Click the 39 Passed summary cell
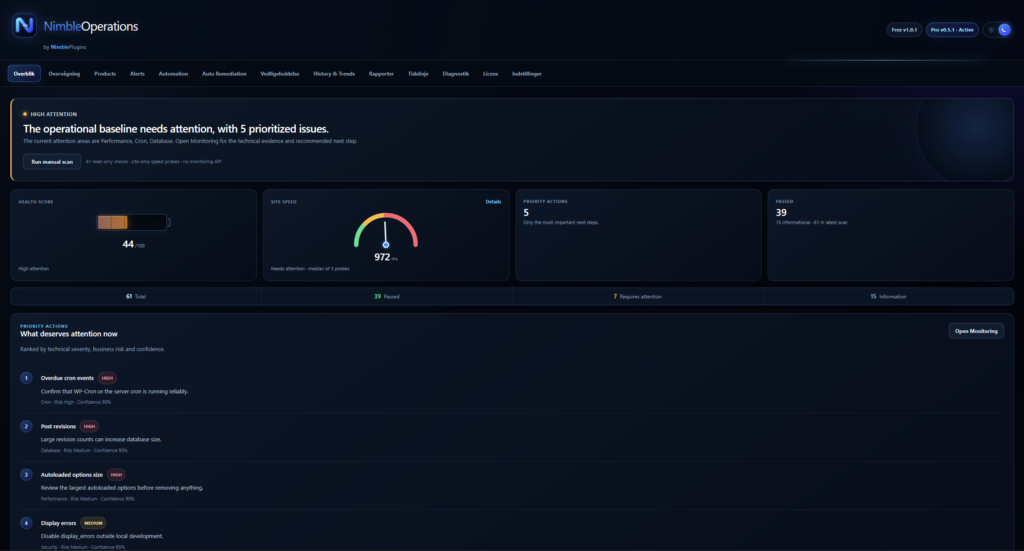1024x551 pixels. [387, 296]
